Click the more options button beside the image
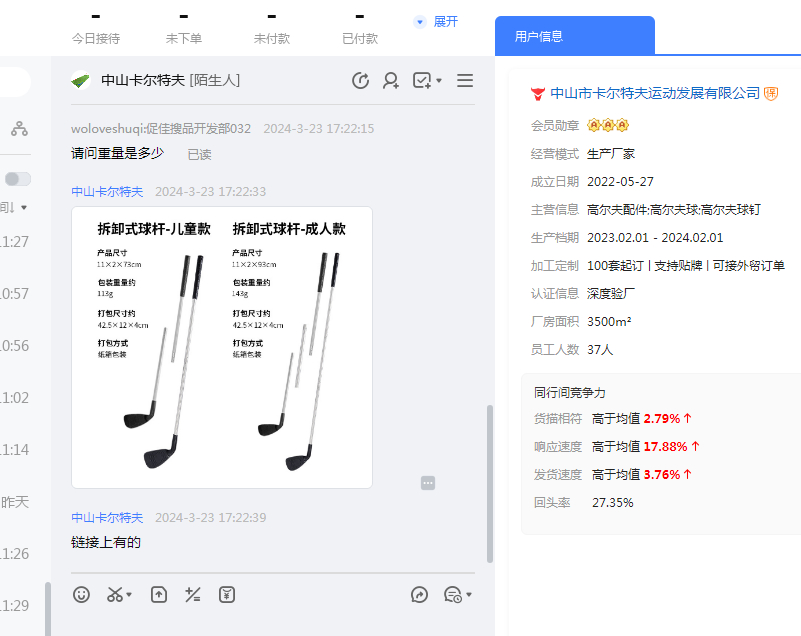801x636 pixels. 428,483
